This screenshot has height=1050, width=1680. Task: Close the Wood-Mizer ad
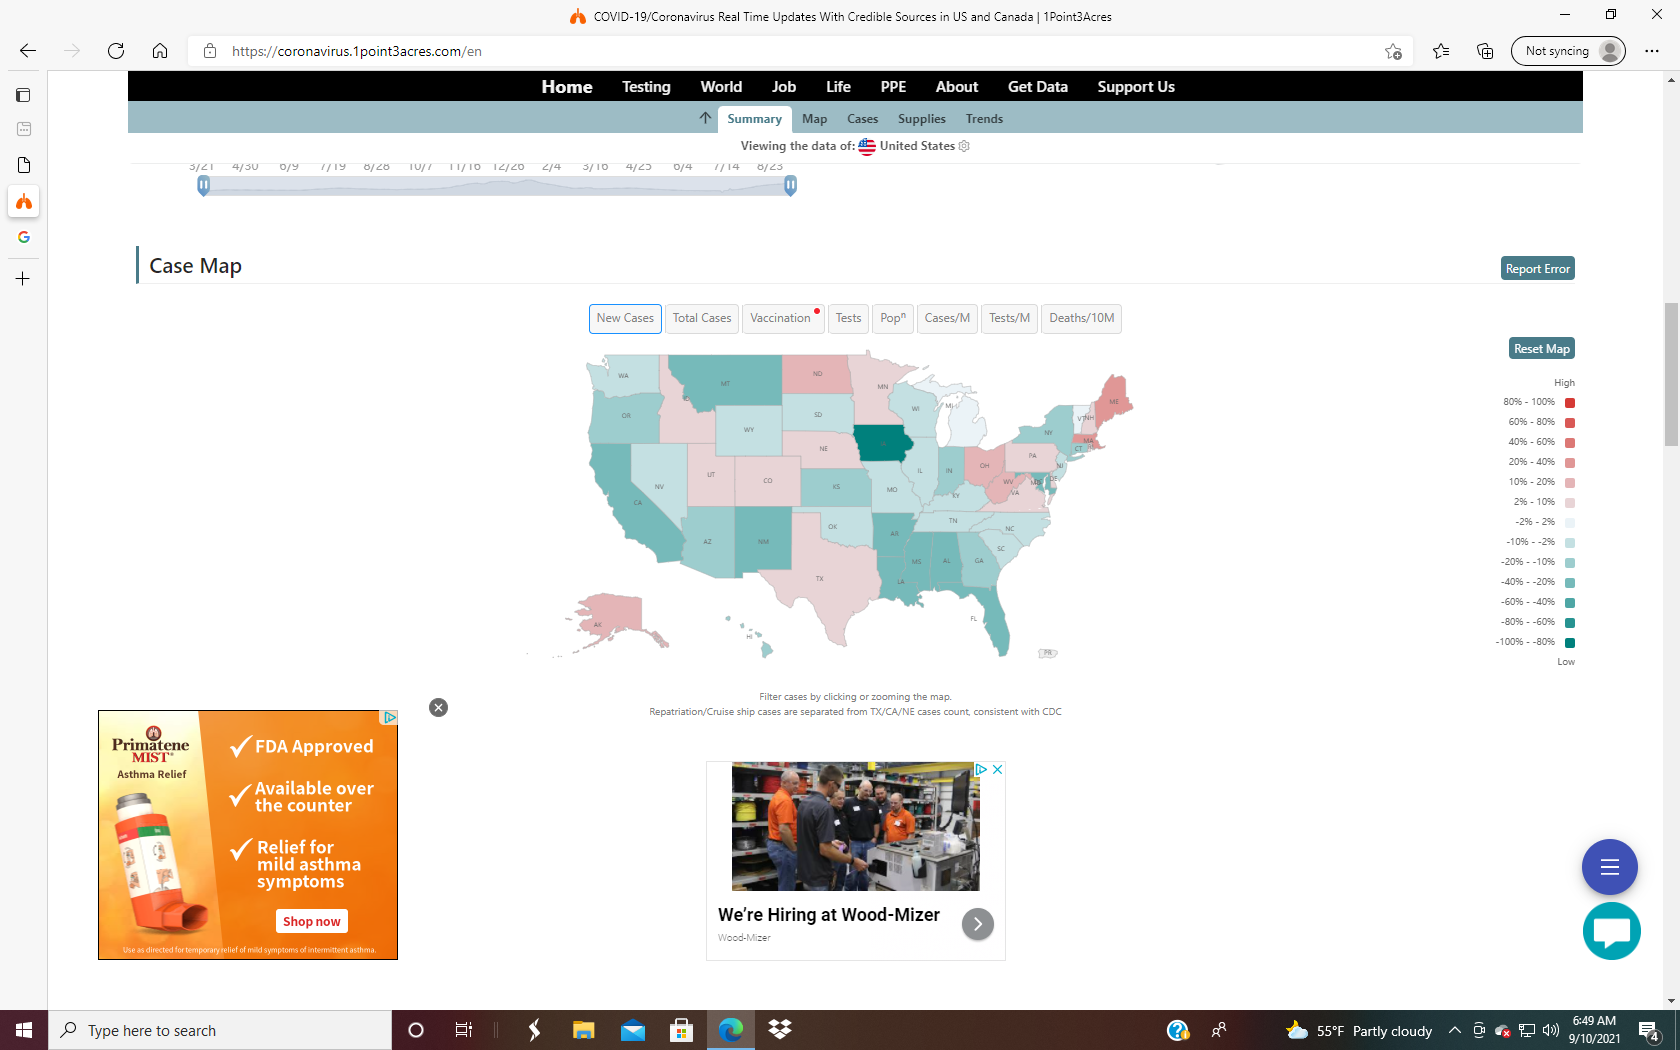pyautogui.click(x=997, y=769)
